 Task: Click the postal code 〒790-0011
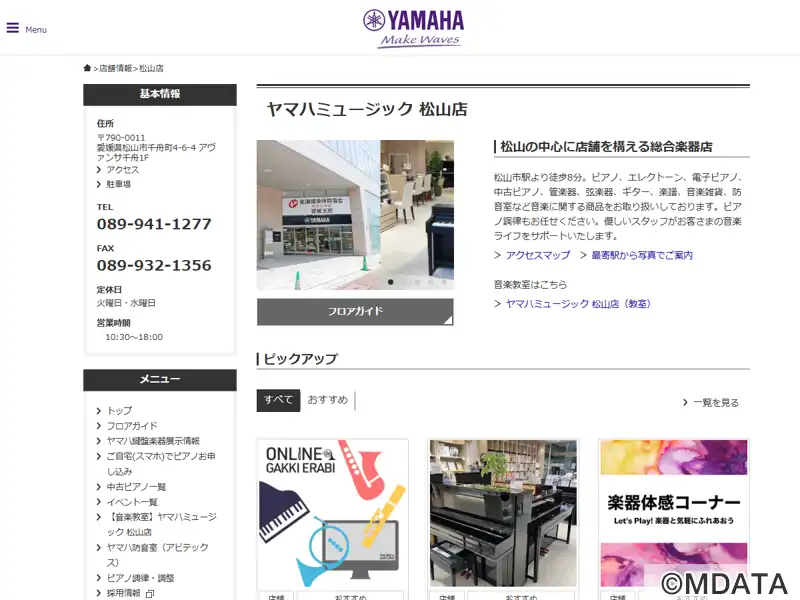coord(121,138)
